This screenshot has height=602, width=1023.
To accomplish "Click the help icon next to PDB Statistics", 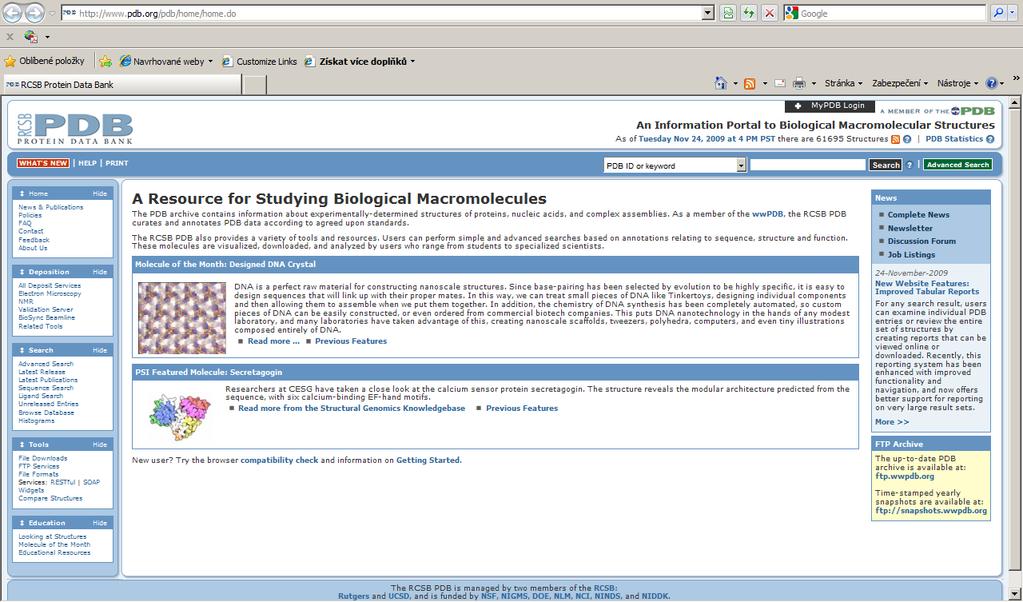I will point(990,139).
